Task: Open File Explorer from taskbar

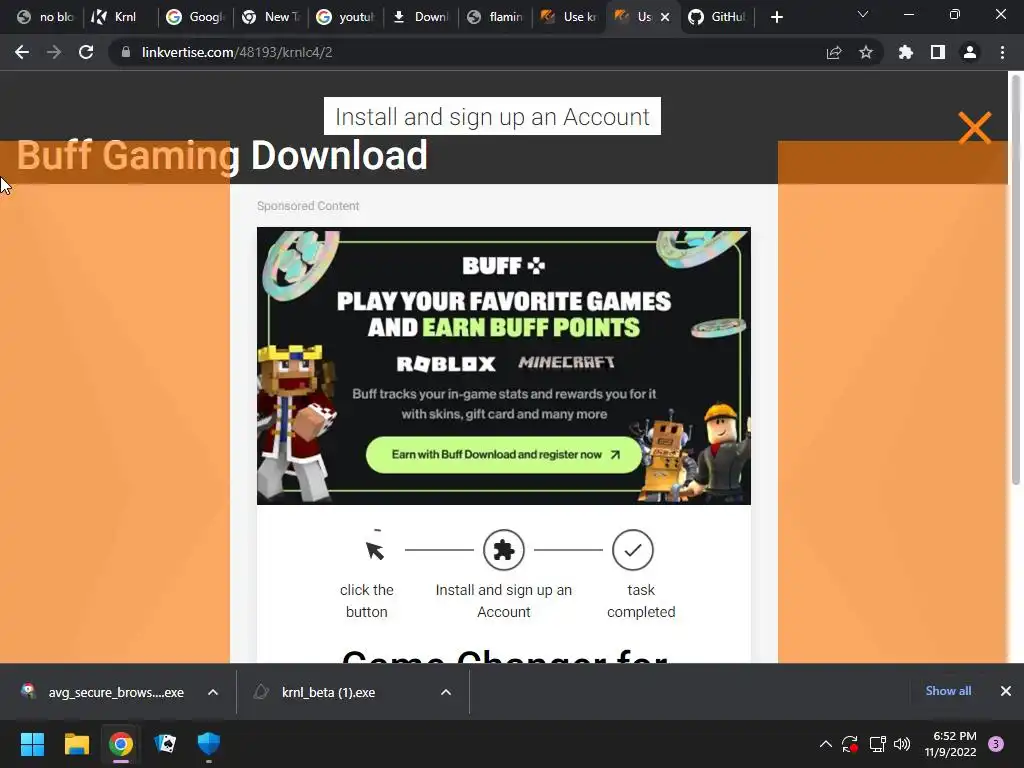Action: click(x=76, y=744)
